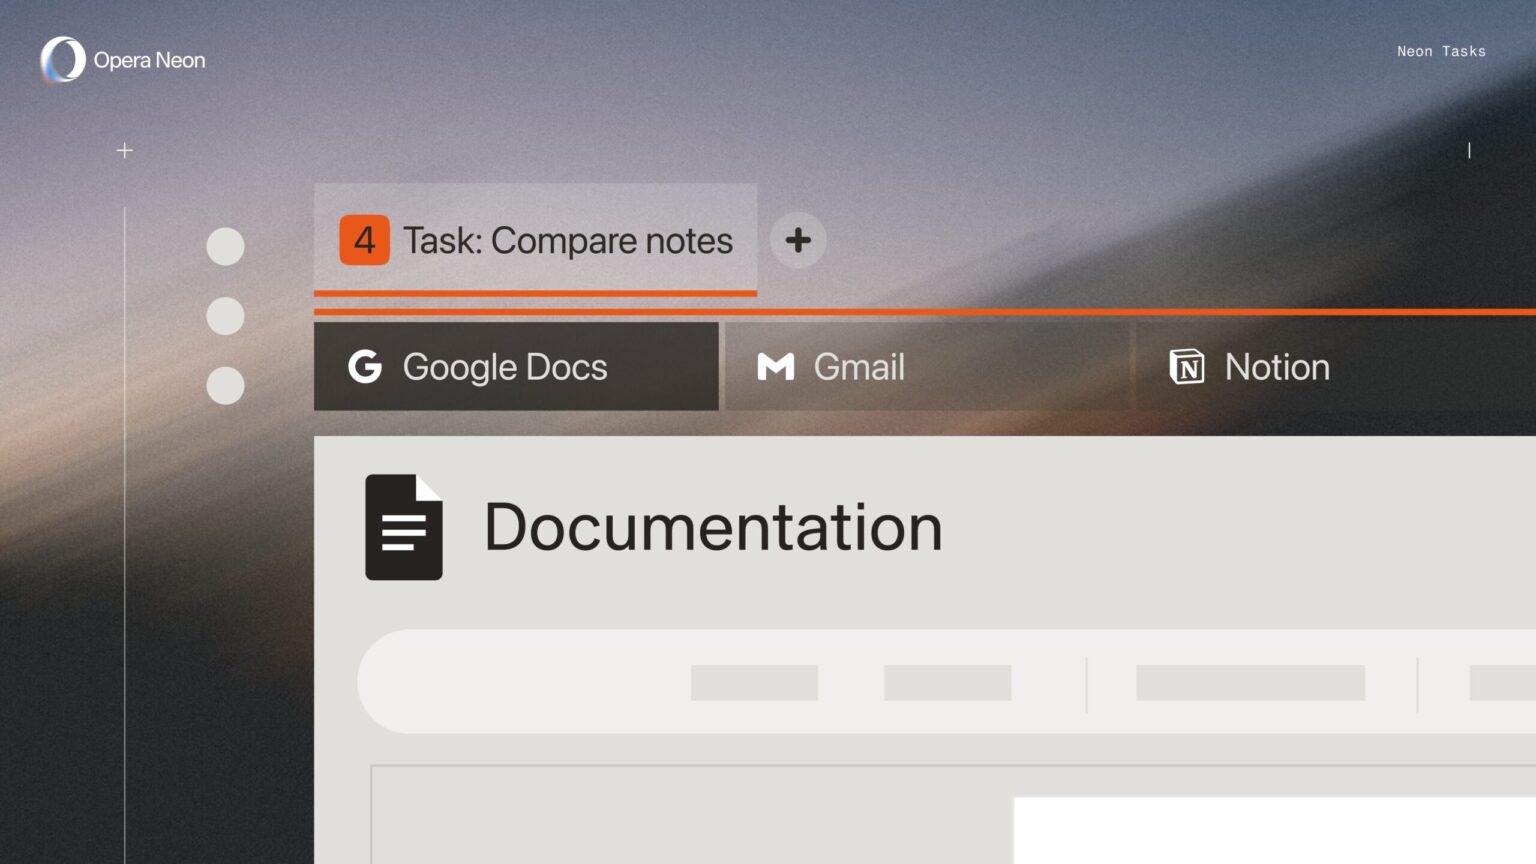Click the Gmail M icon
The width and height of the screenshot is (1536, 864).
click(776, 366)
